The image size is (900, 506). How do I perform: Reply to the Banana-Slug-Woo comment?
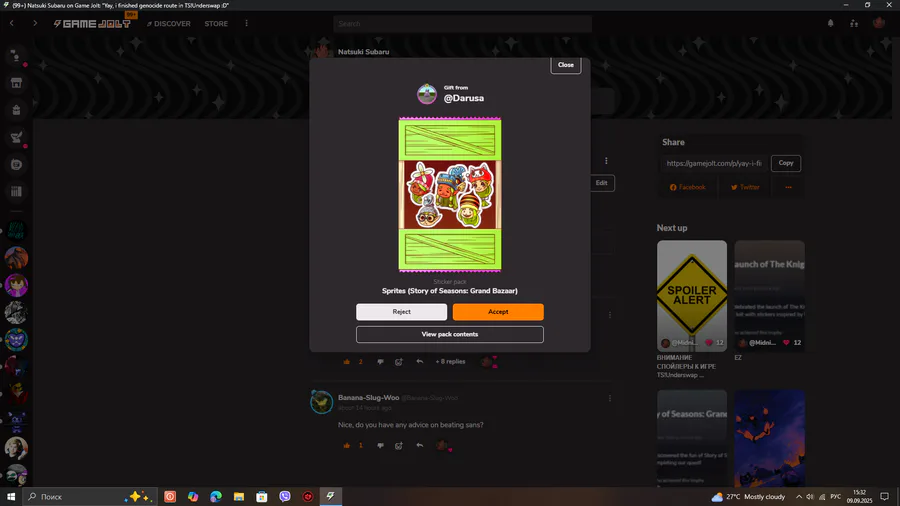tap(420, 445)
